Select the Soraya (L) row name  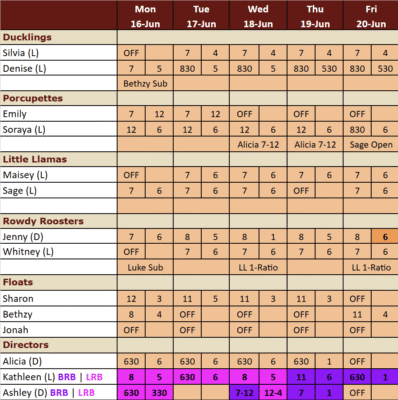tap(24, 130)
